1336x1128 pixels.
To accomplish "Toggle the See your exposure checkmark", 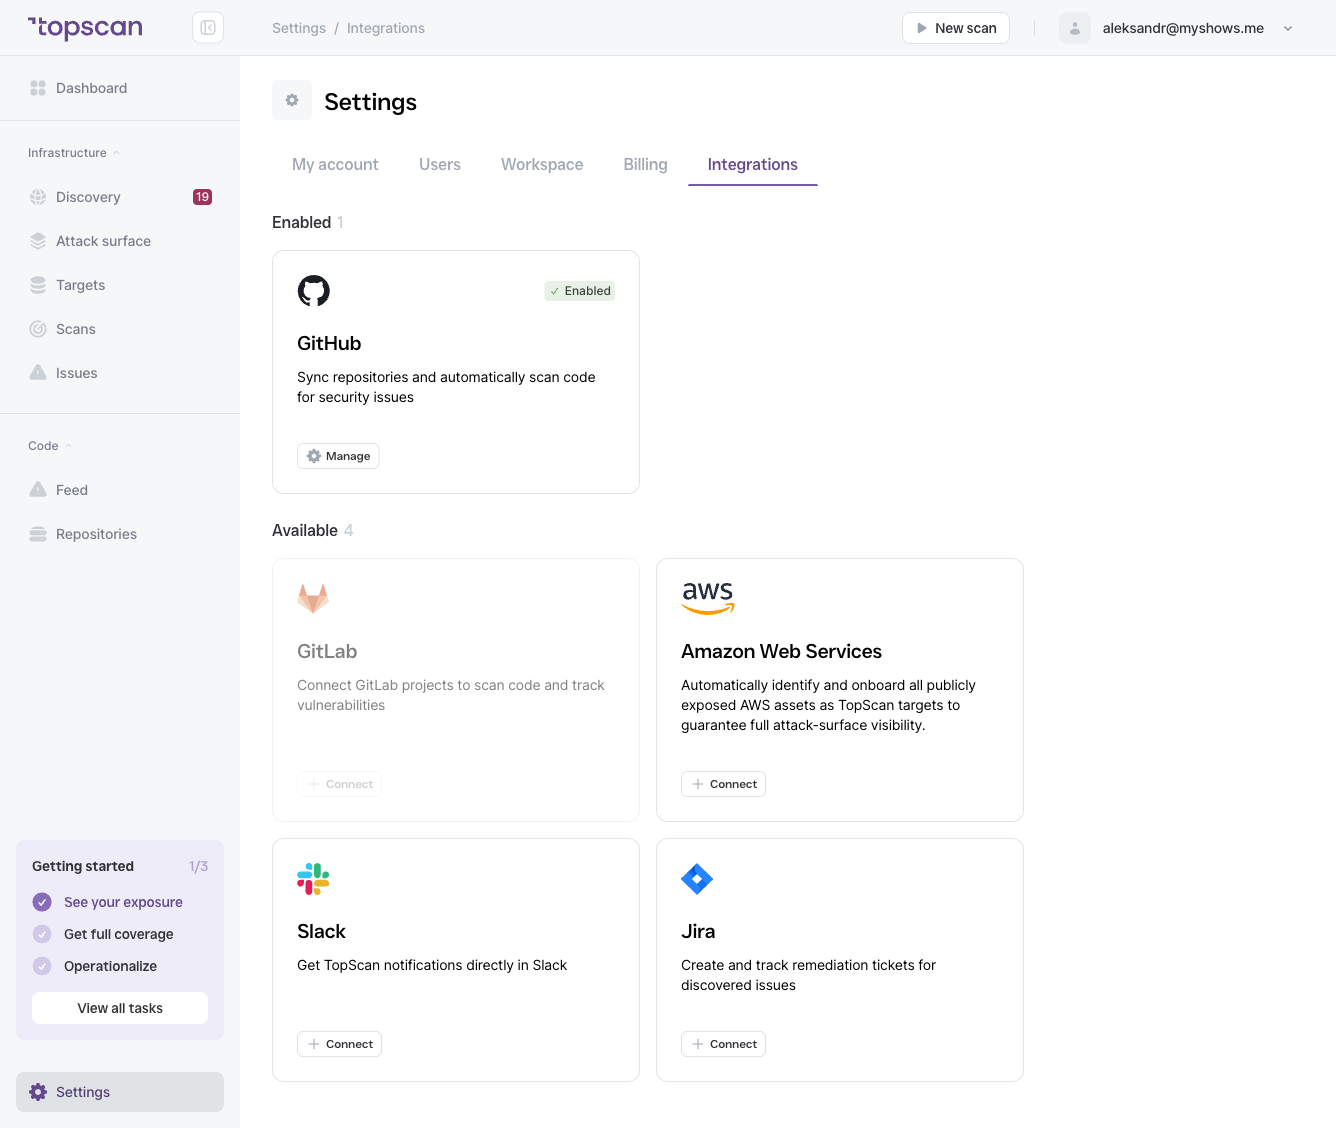I will (x=42, y=902).
